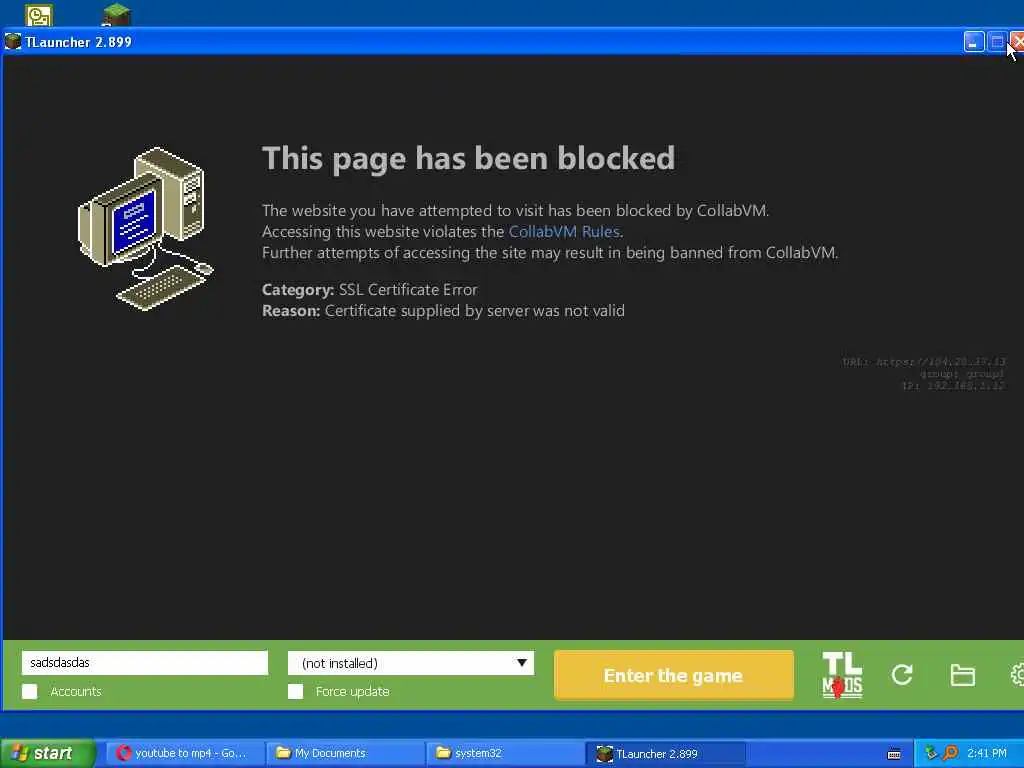Minimize the TLauncher window

coord(974,42)
